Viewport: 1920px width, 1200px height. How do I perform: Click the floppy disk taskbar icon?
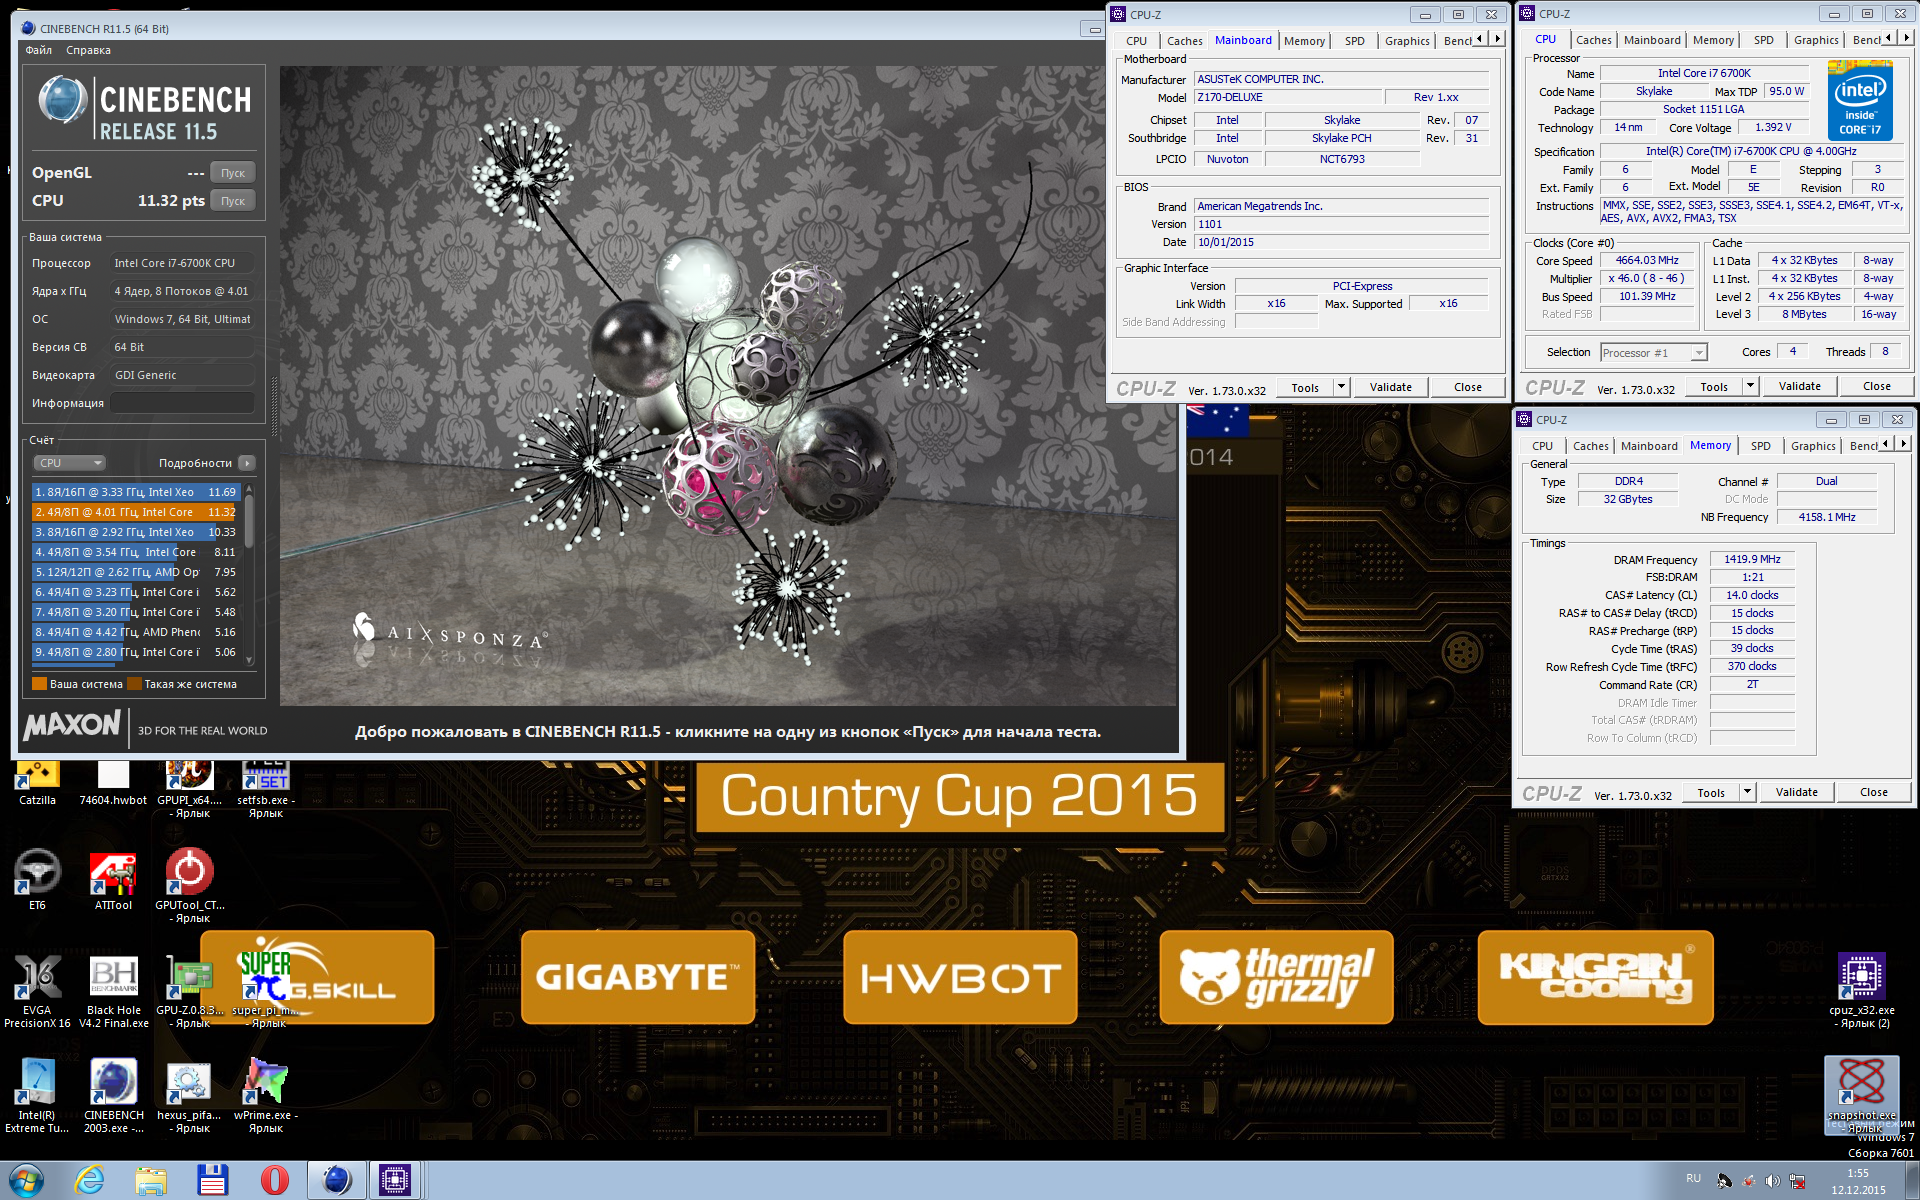click(x=212, y=1180)
